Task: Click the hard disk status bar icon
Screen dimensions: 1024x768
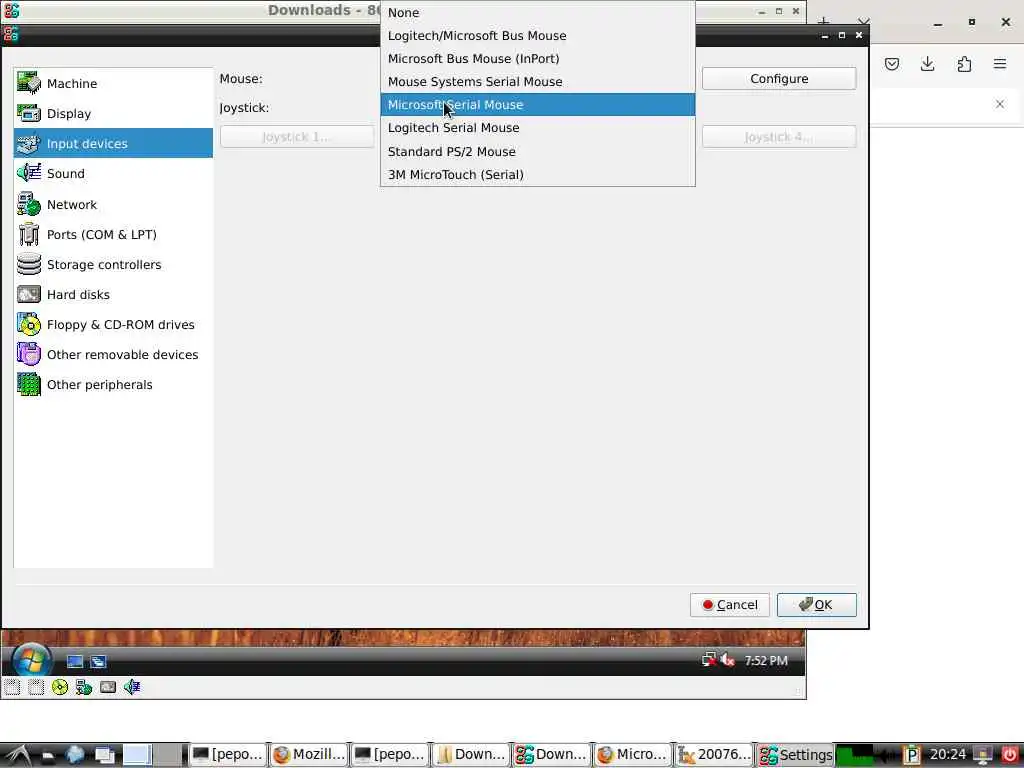Action: (x=108, y=687)
